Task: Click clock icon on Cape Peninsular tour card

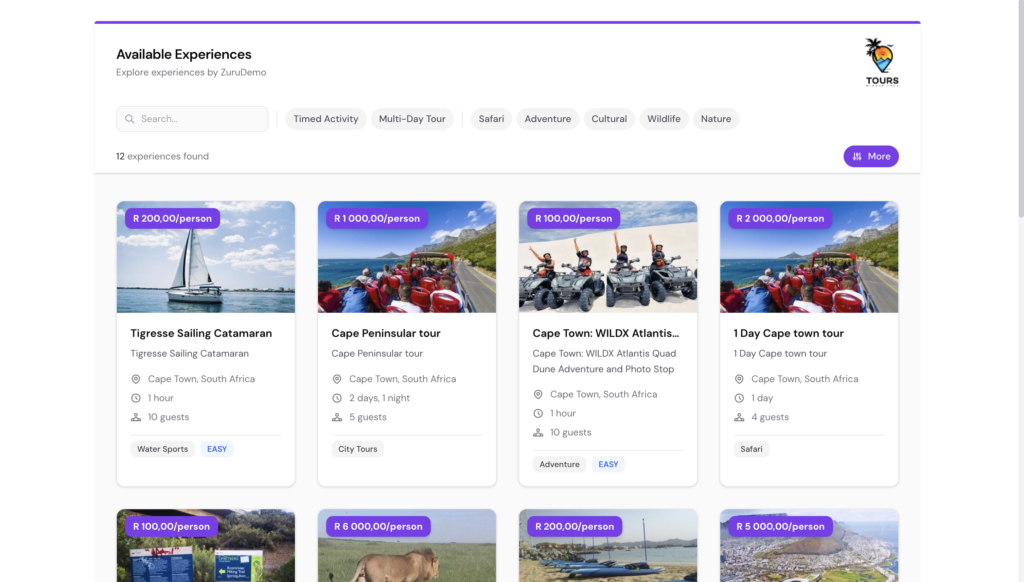Action: pos(337,398)
